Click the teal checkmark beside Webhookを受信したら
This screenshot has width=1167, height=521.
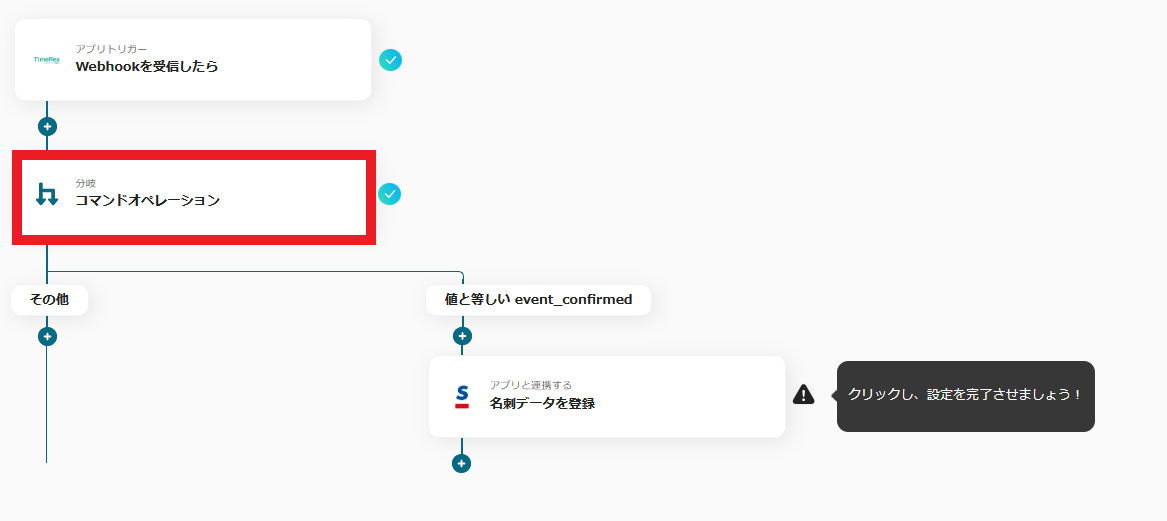[391, 60]
